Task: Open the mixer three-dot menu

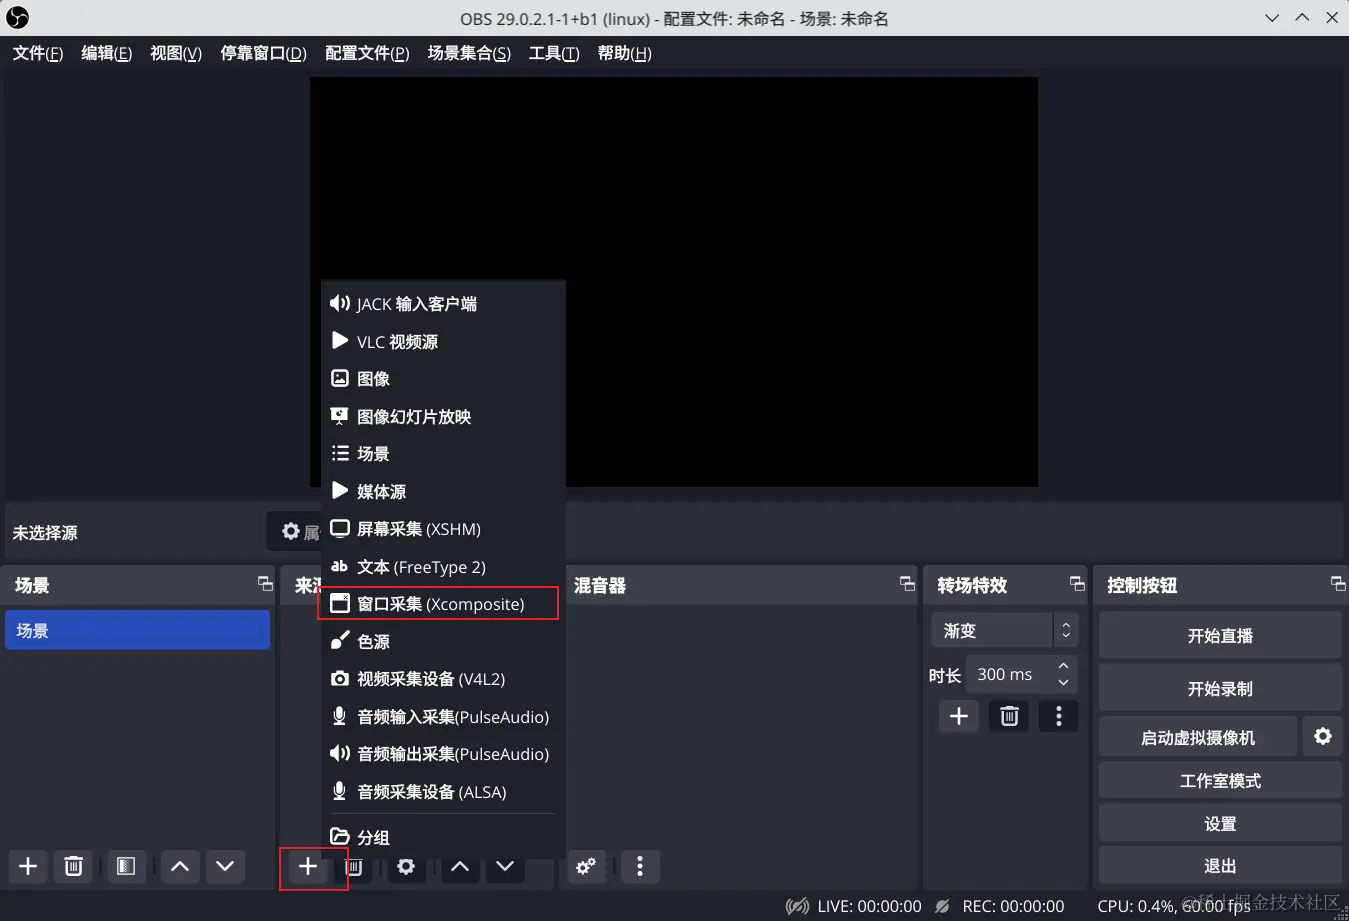Action: point(640,866)
